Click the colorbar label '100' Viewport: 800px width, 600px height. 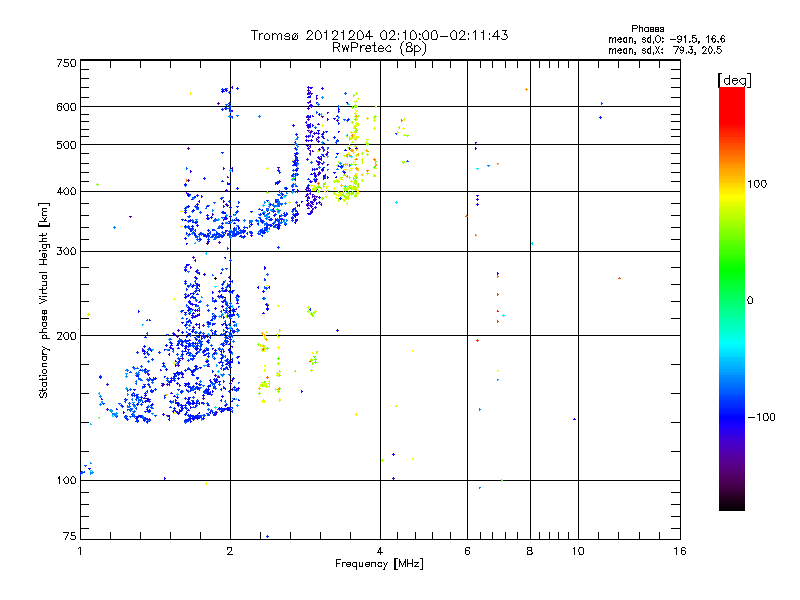tap(757, 184)
